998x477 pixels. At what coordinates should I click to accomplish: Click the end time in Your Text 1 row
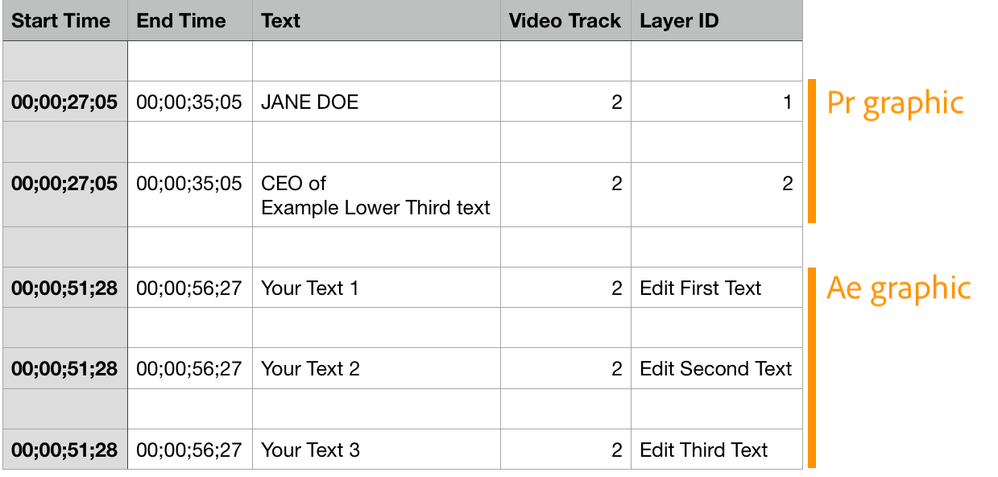(x=189, y=288)
